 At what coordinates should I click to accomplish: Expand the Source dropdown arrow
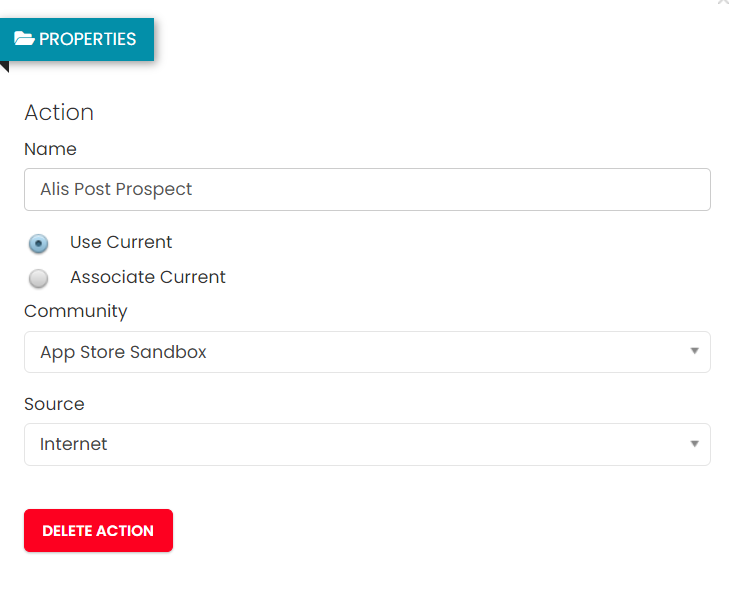[694, 444]
